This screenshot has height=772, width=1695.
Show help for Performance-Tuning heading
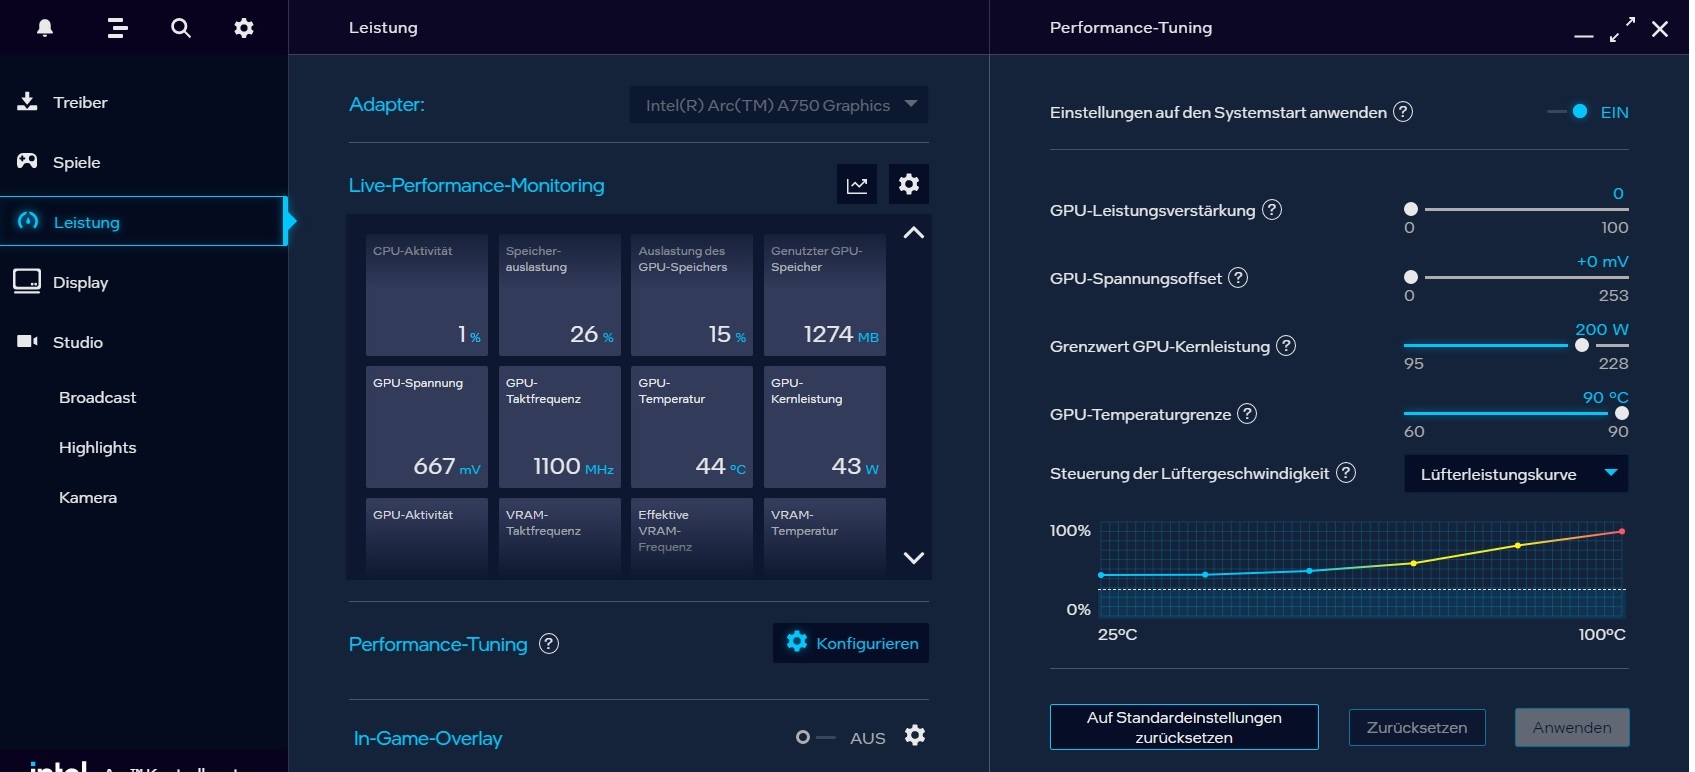click(x=549, y=644)
